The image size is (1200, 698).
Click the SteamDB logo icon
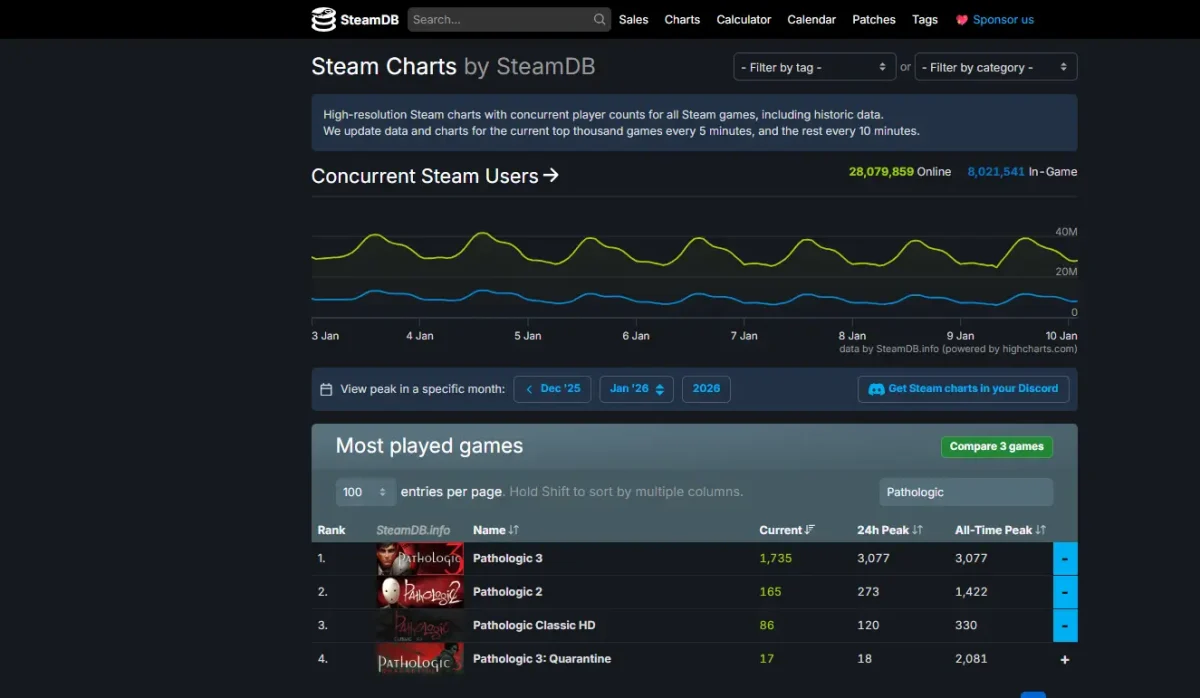[x=322, y=18]
